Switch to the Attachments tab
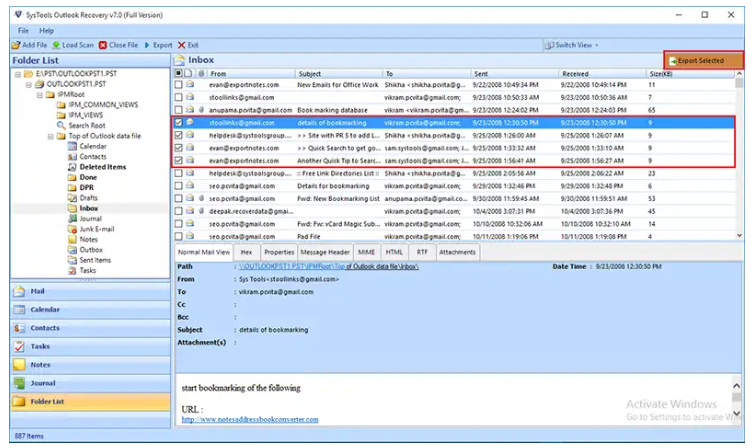This screenshot has width=755, height=448. coord(457,252)
